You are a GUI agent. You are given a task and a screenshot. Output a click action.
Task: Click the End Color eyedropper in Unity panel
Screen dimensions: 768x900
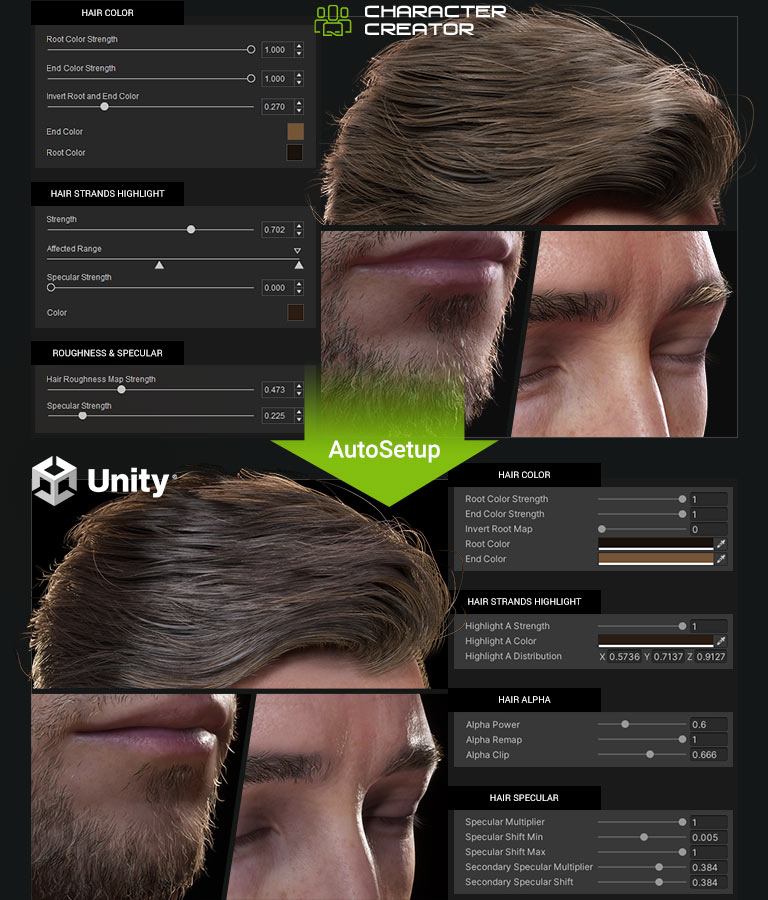pos(721,559)
